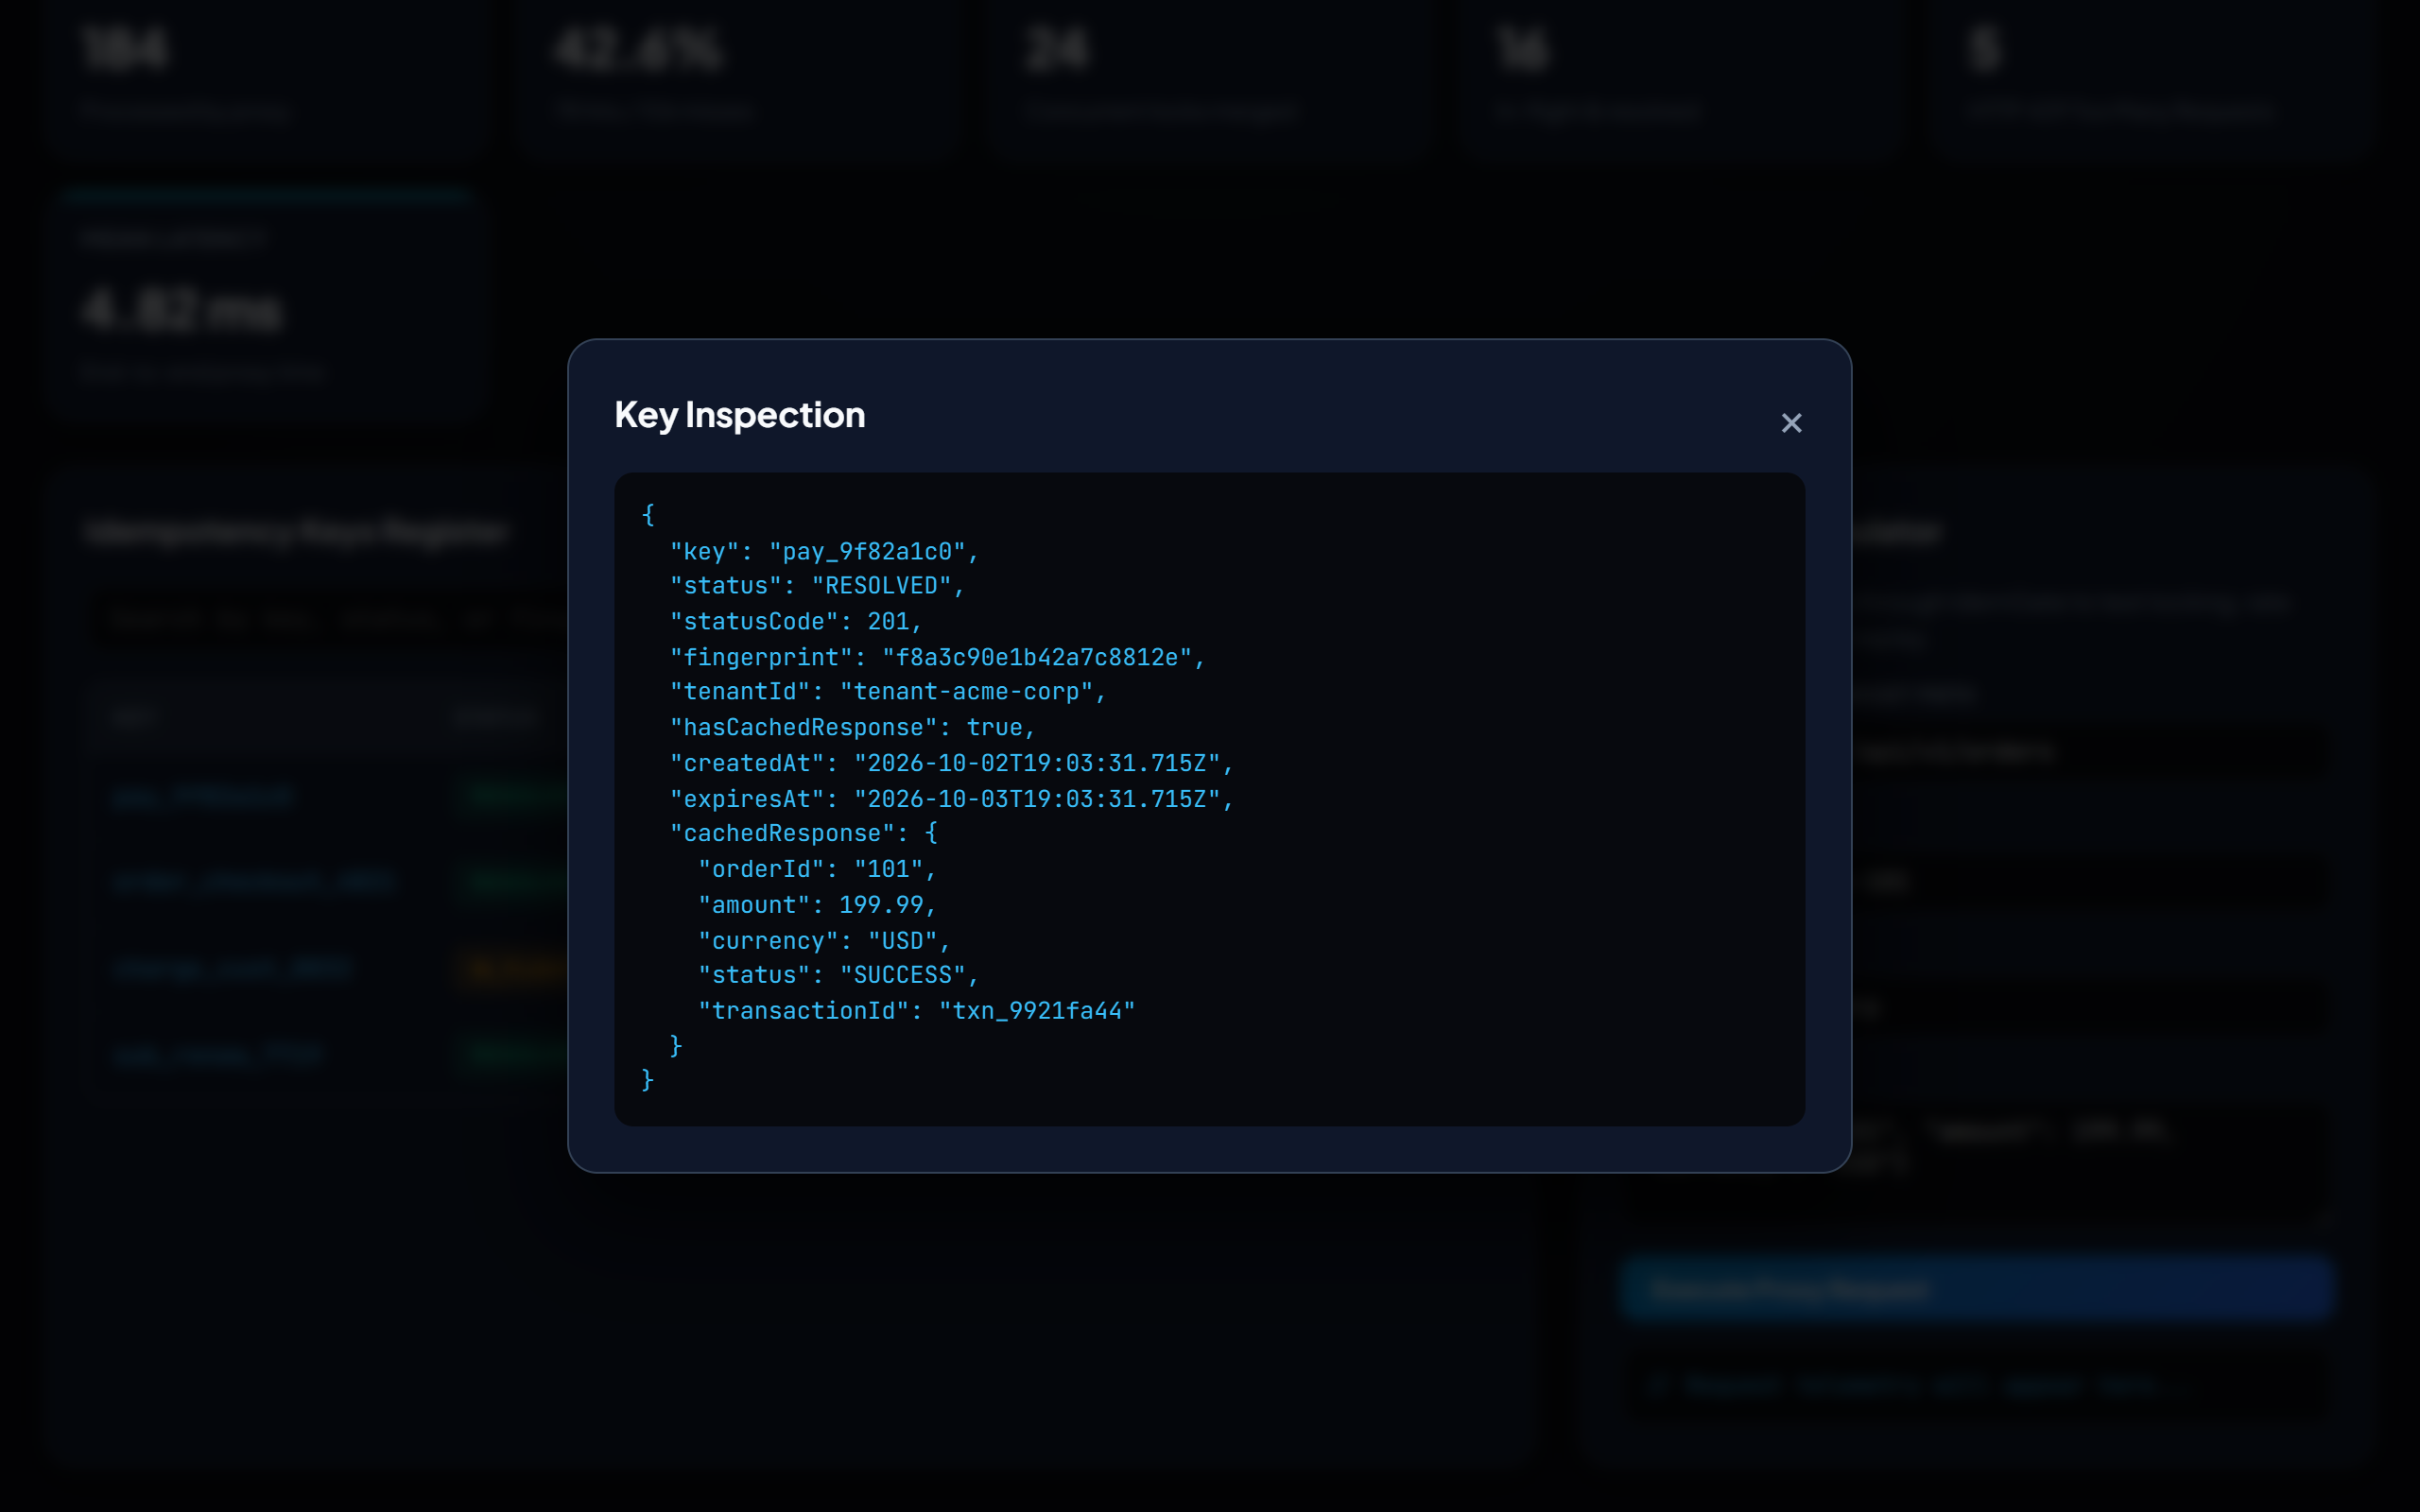The height and width of the screenshot is (1512, 2420).
Task: Click the transactionId txn_9921fa44 line
Action: click(916, 1011)
